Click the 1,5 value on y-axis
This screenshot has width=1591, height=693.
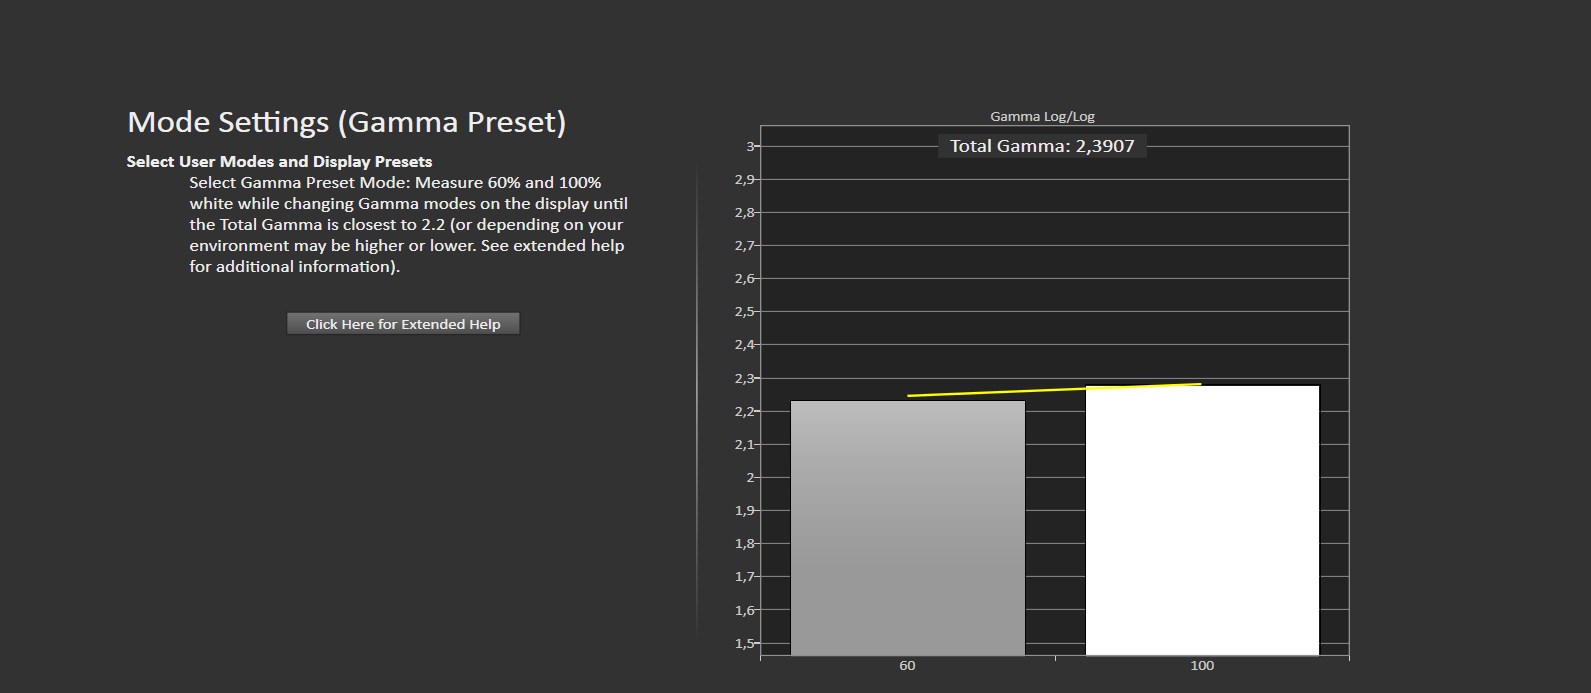[745, 643]
